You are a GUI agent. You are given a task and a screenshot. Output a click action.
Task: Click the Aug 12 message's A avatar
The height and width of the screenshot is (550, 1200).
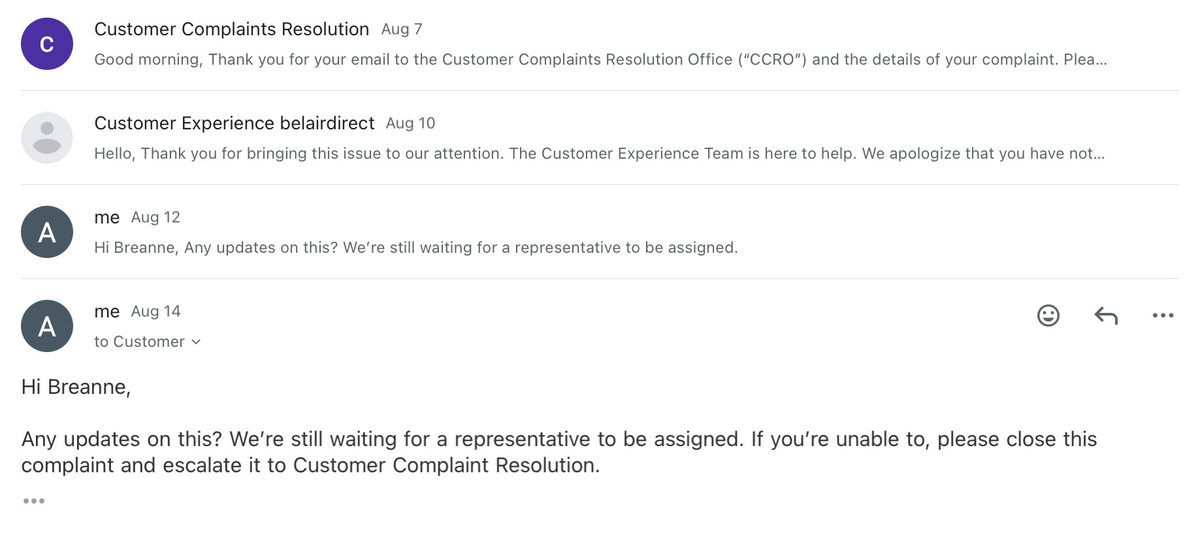[x=47, y=232]
